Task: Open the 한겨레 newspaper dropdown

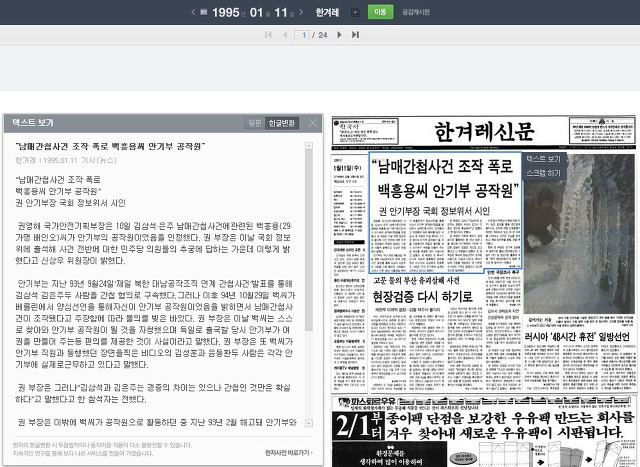Action: 355,12
